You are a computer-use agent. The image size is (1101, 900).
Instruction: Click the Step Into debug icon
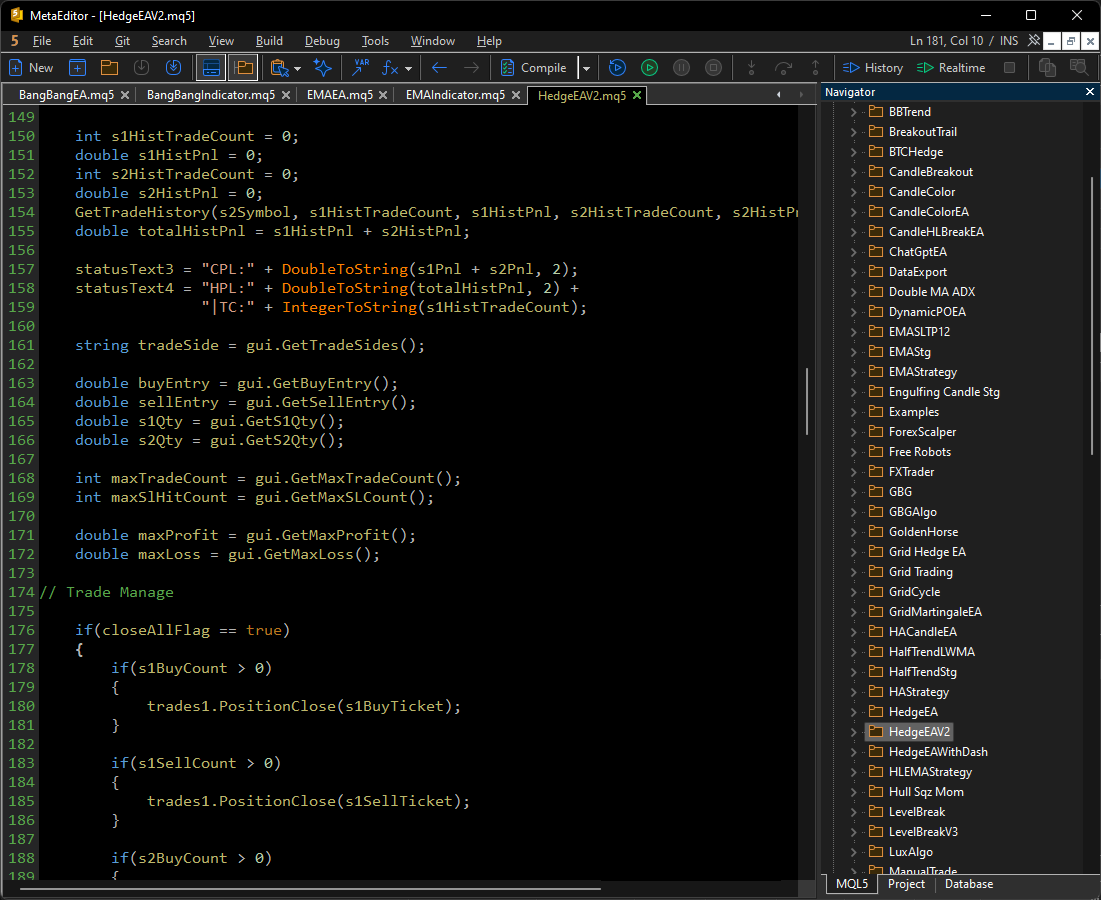(751, 68)
